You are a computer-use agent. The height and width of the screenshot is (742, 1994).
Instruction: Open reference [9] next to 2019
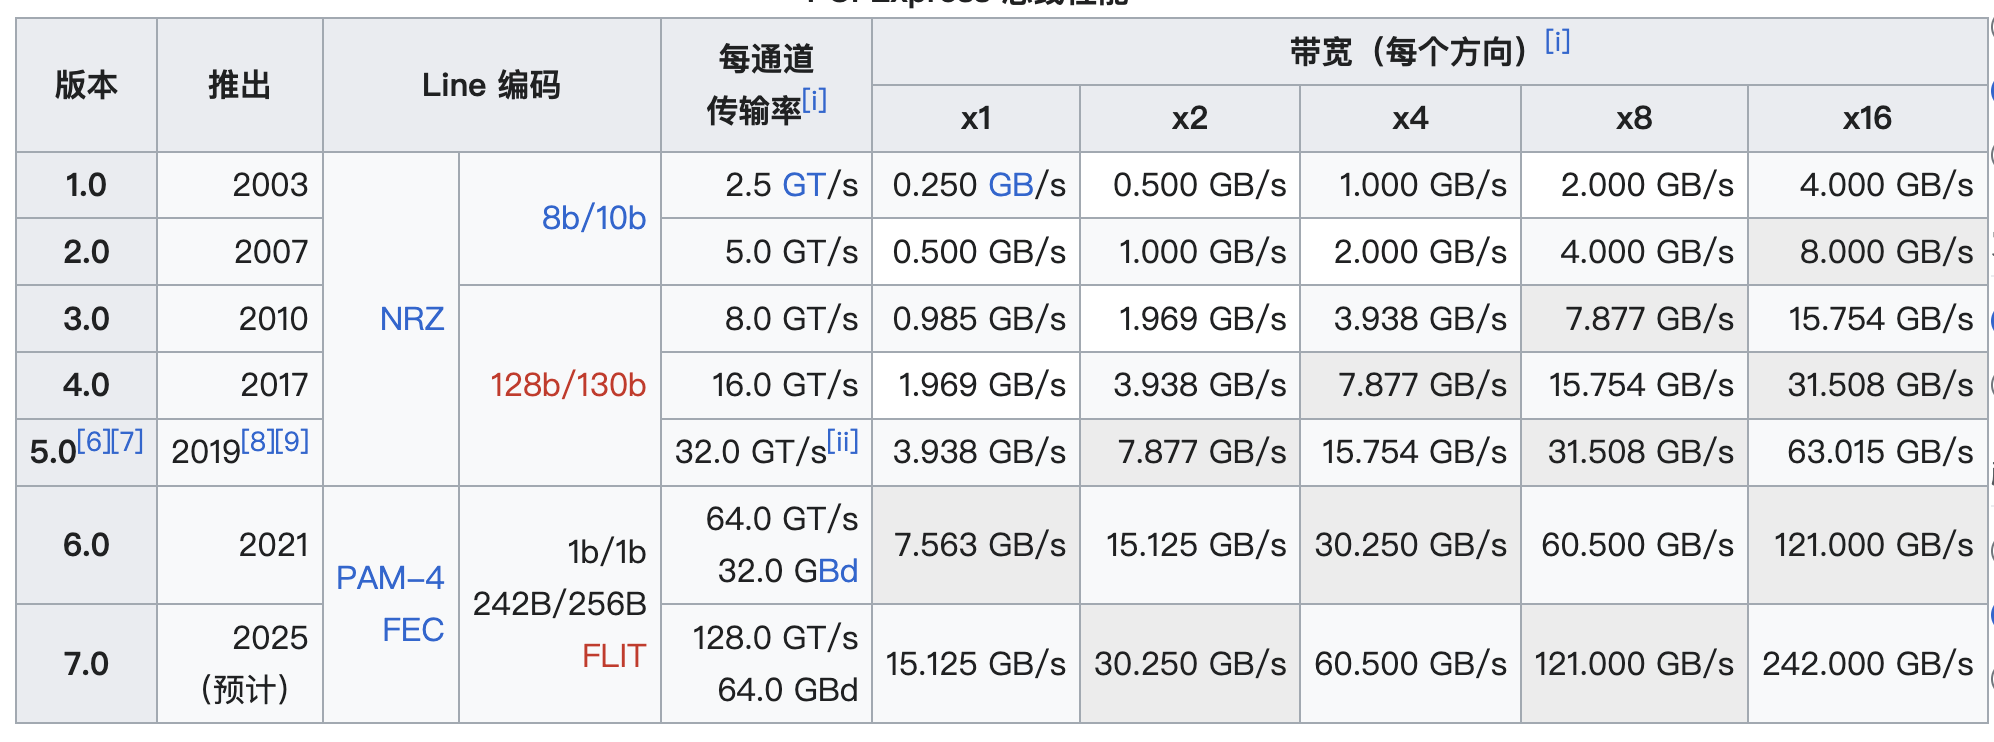tap(292, 441)
